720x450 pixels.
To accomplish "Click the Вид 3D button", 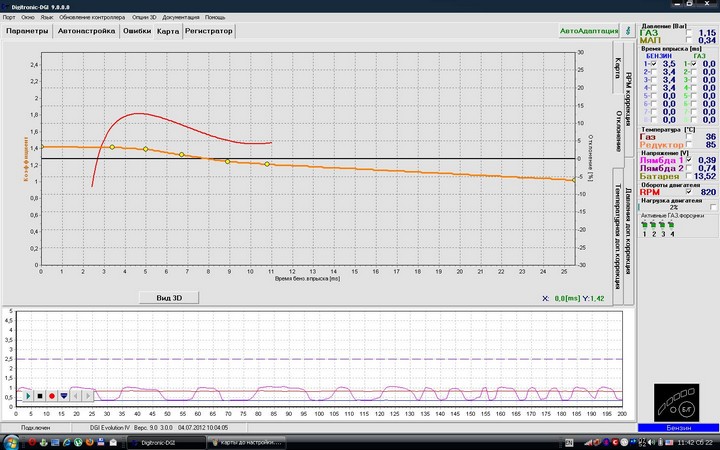I will pyautogui.click(x=170, y=297).
